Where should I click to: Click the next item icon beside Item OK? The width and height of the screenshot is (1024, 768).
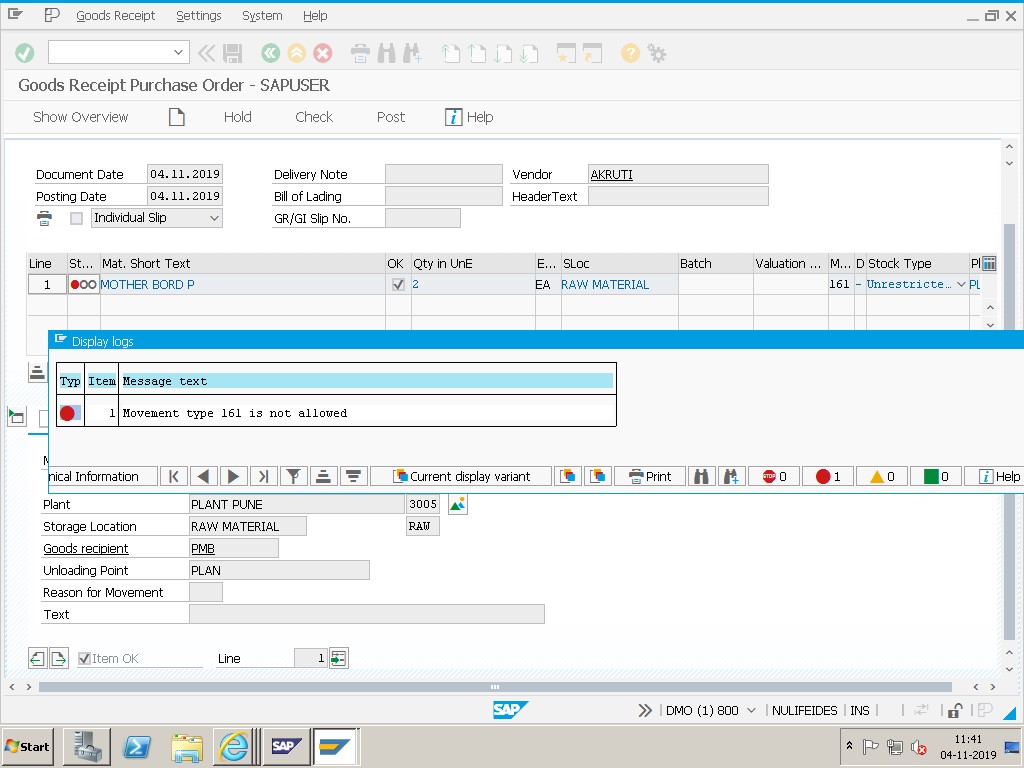[x=59, y=658]
